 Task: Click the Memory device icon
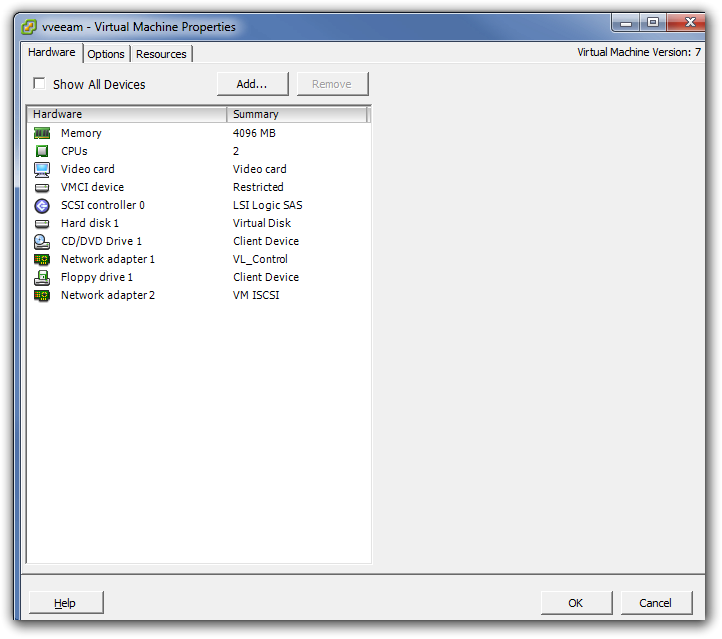pos(42,133)
